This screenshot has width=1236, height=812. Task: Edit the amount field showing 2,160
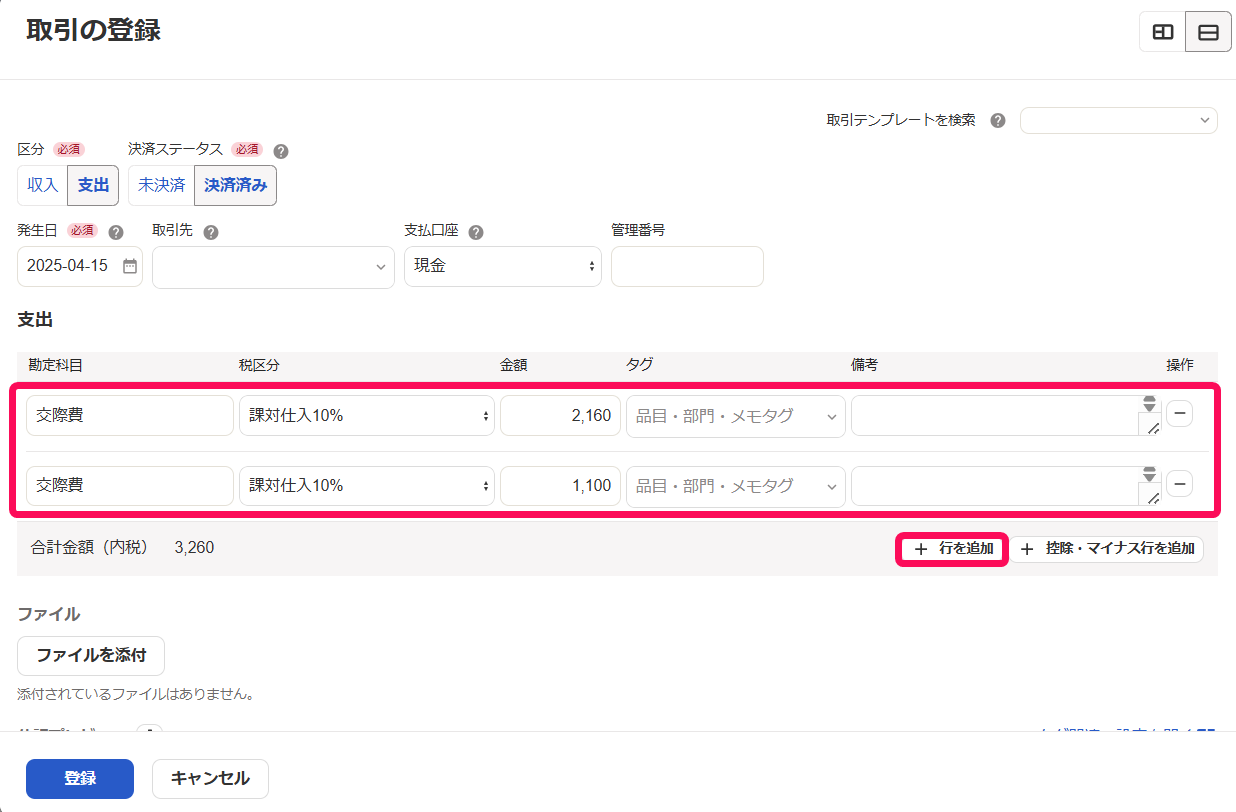coord(560,415)
